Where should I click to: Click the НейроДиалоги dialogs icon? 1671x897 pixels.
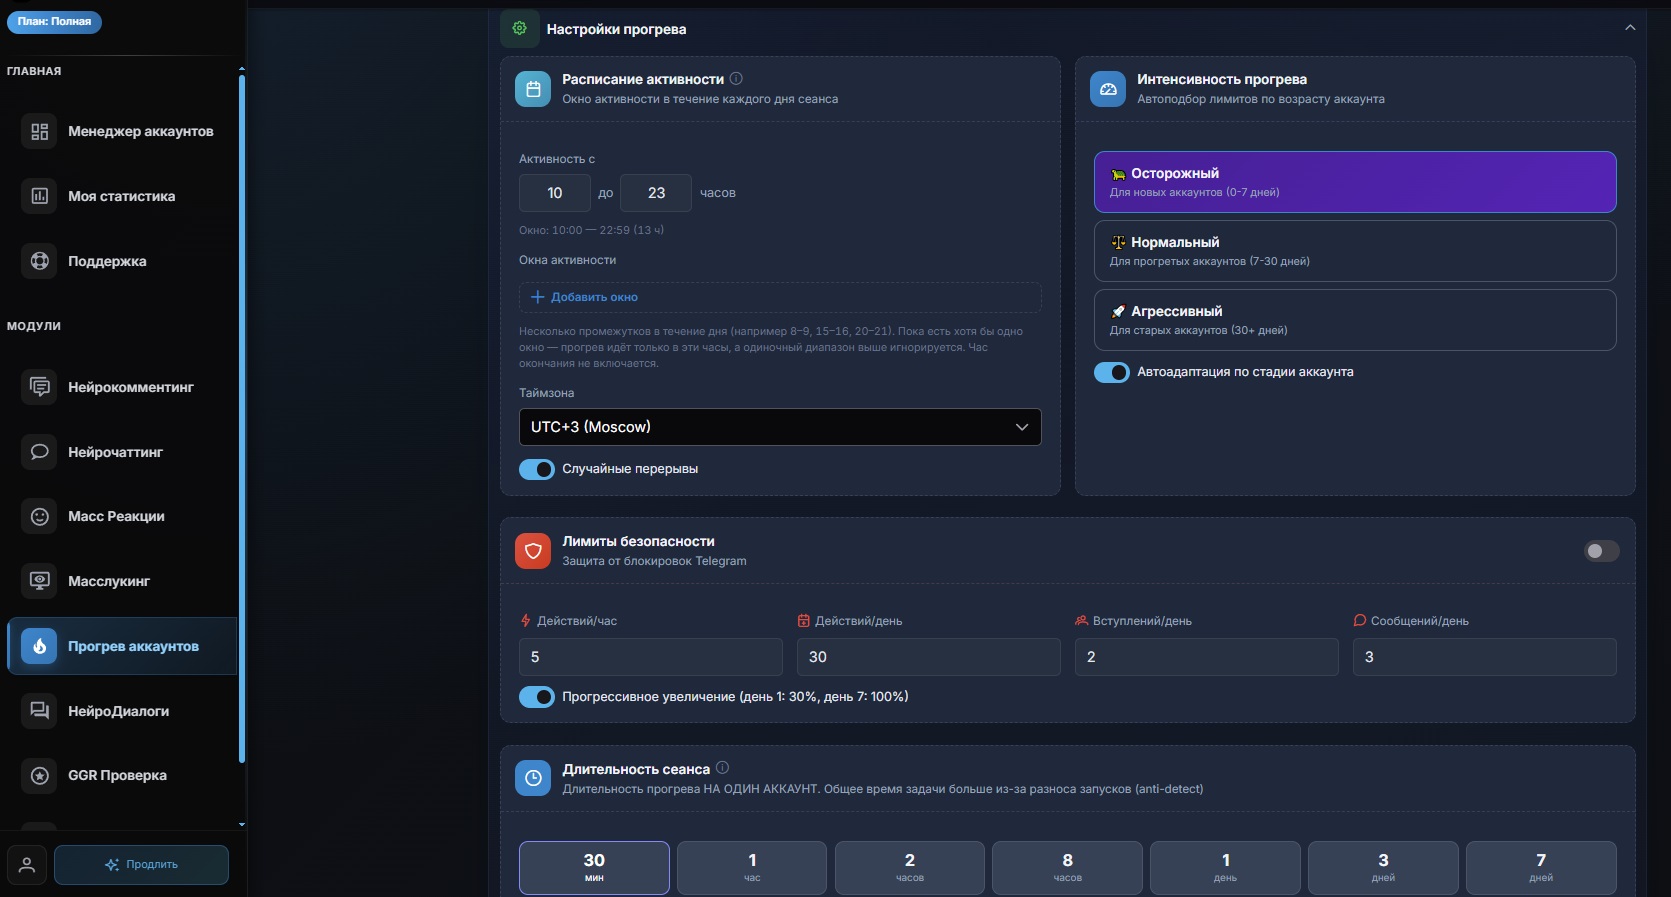(x=40, y=711)
